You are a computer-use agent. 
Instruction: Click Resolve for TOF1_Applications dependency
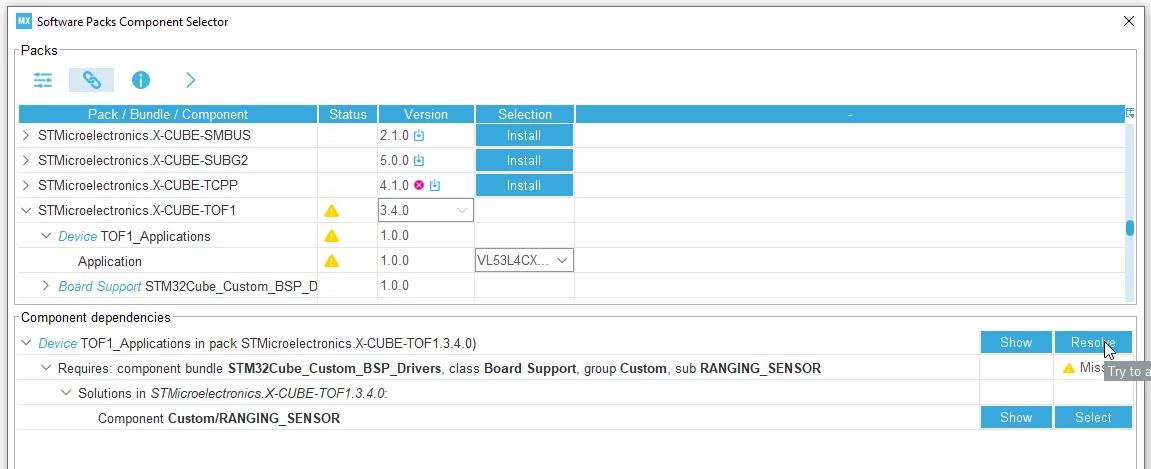[x=1093, y=343]
